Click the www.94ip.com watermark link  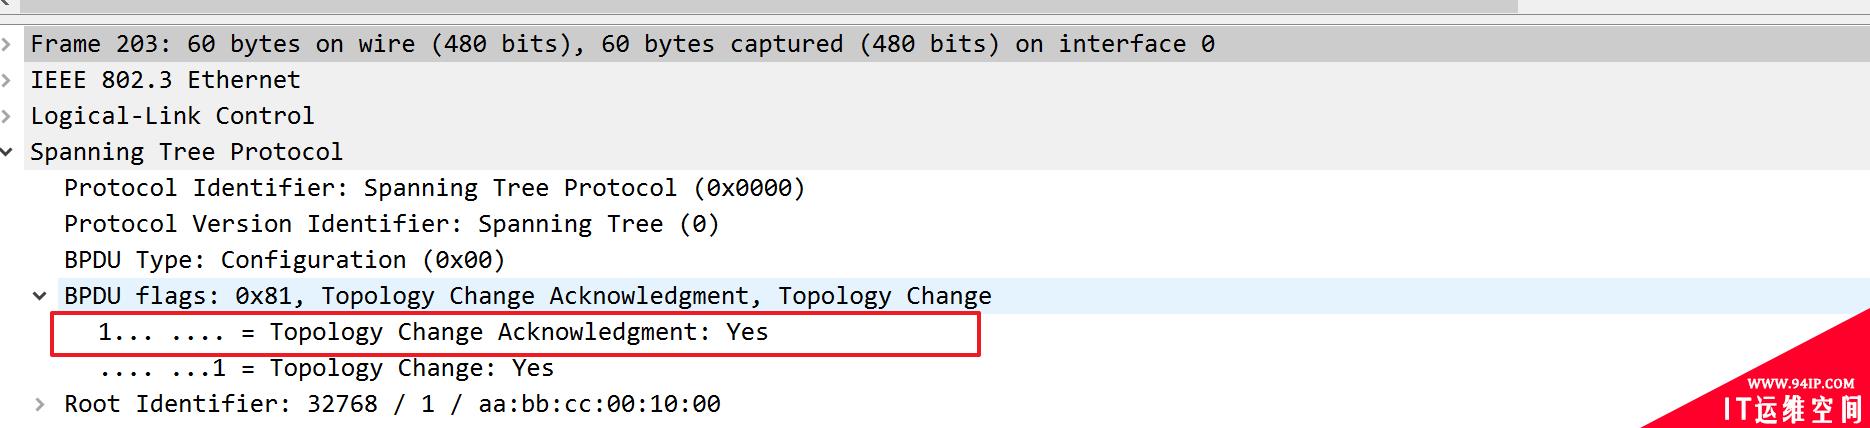[1800, 384]
